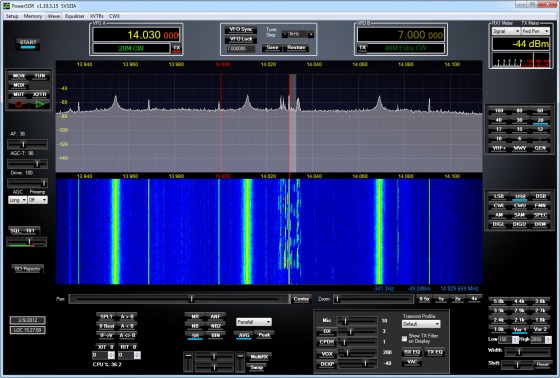560x378 pixels.
Task: Enable Show TX Filter on Display checkbox
Action: [x=404, y=338]
